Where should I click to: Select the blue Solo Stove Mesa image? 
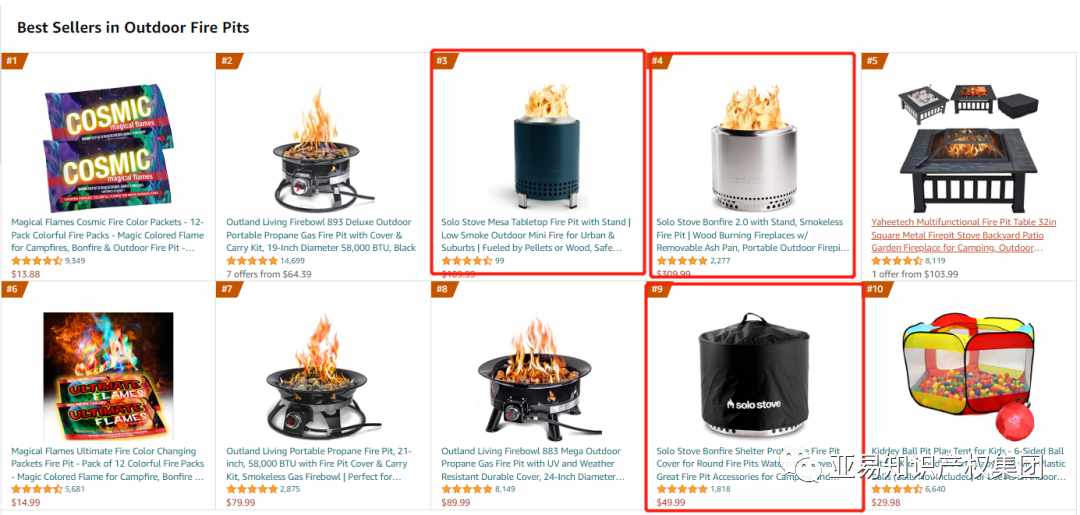(x=548, y=147)
